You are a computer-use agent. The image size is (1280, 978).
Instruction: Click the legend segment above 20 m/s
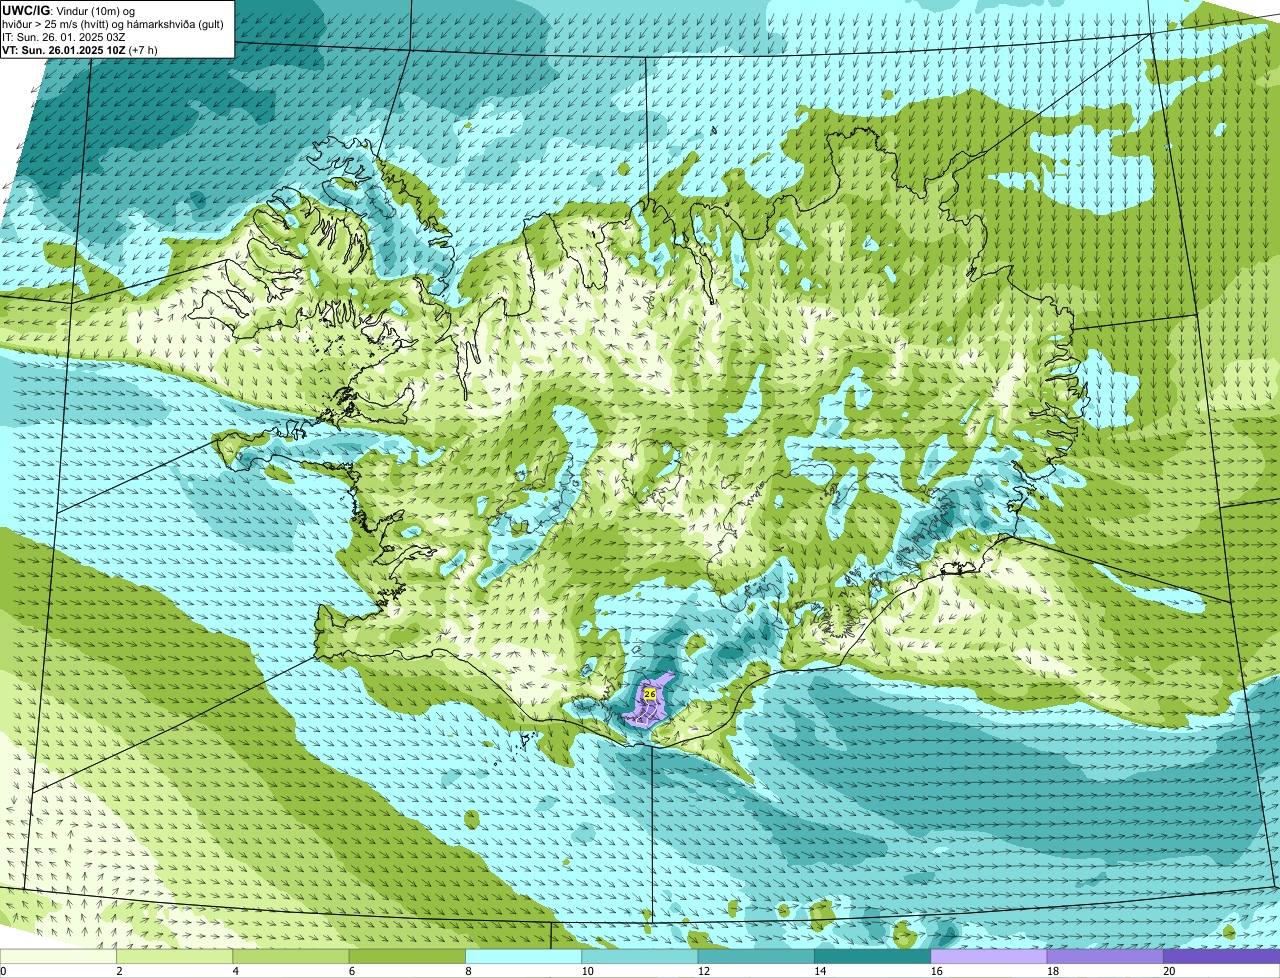[x=1222, y=957]
